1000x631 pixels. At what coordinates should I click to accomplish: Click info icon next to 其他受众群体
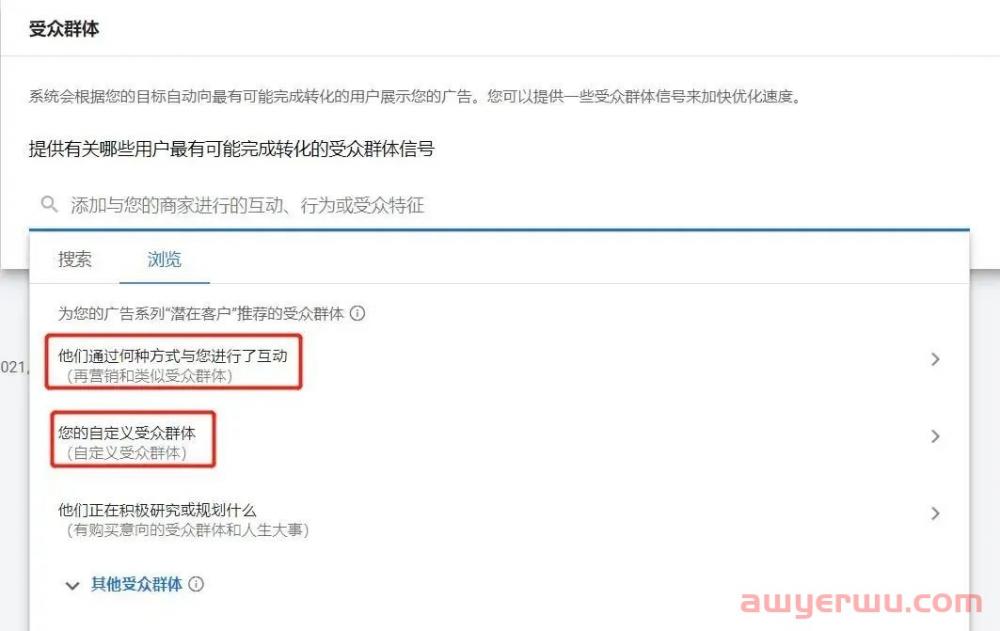point(196,584)
